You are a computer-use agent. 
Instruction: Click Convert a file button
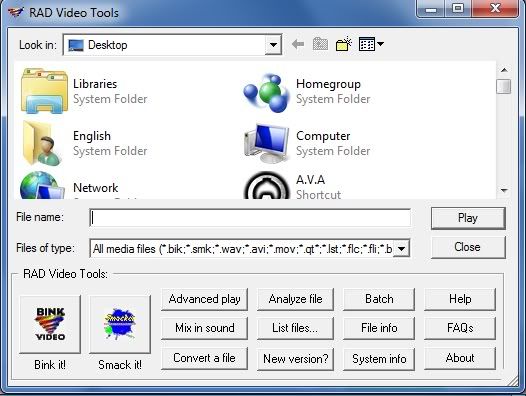coord(204,358)
